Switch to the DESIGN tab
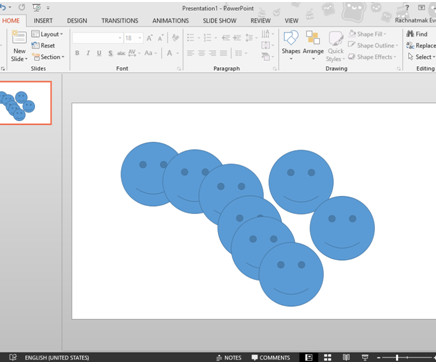Screen dimensions: 436x364 click(77, 21)
